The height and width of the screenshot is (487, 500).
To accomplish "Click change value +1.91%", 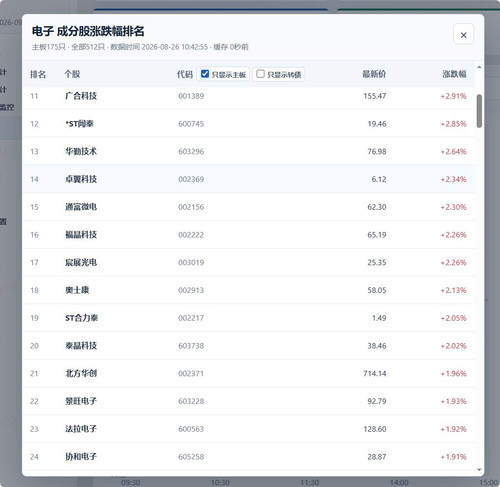I will [x=453, y=456].
